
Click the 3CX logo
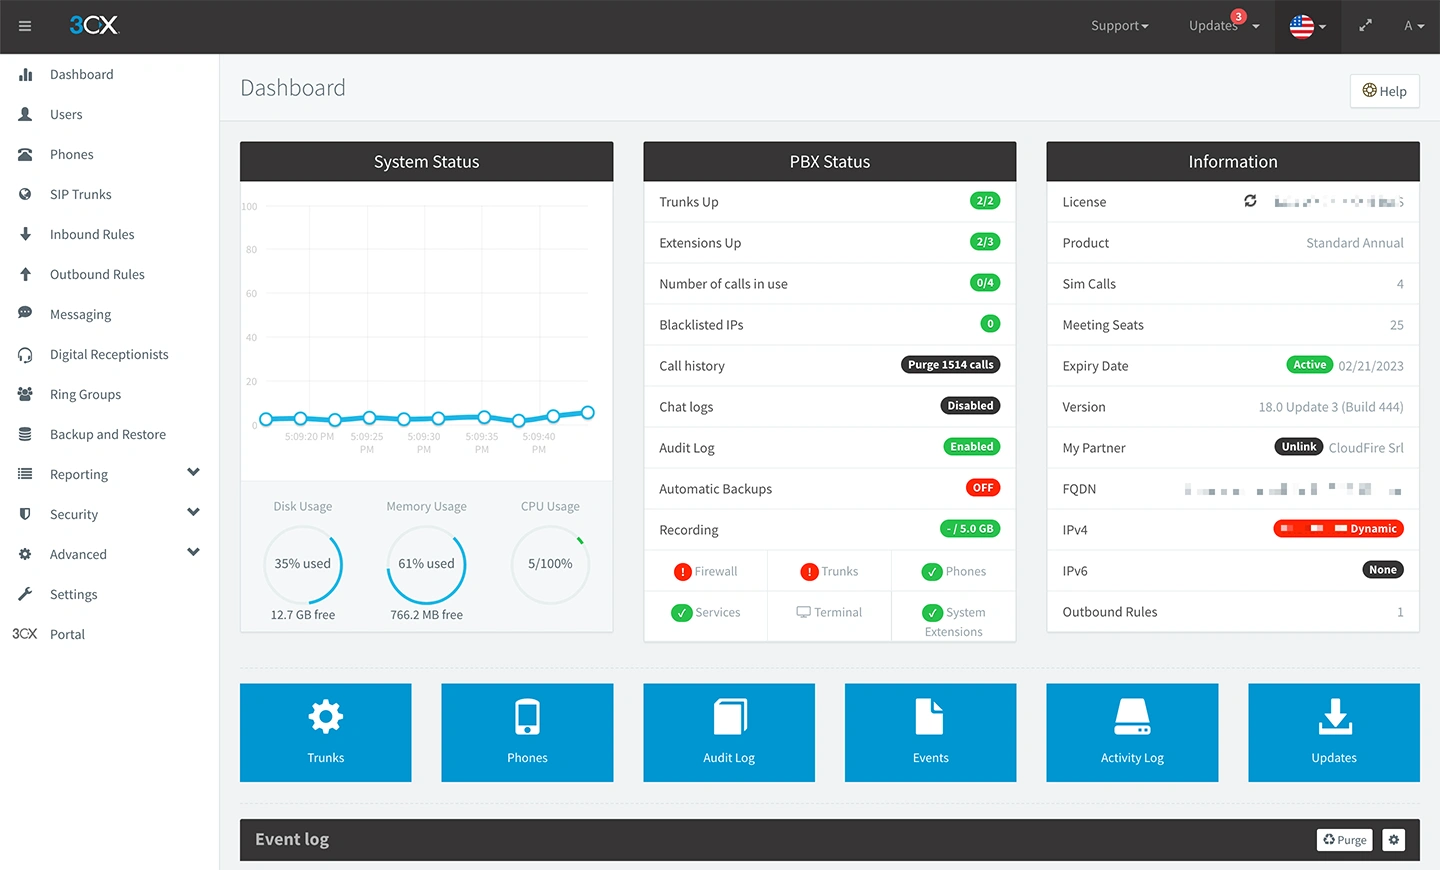[x=94, y=25]
